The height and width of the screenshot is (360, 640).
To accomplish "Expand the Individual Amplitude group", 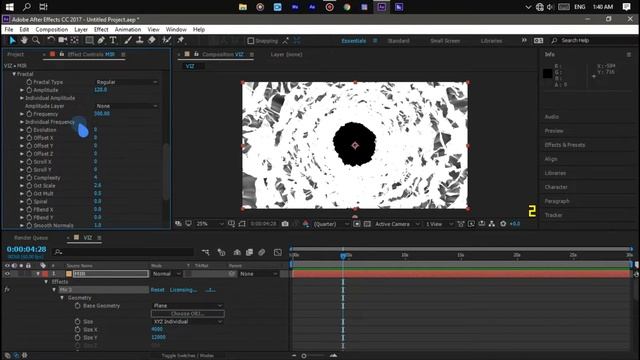I will [22, 98].
